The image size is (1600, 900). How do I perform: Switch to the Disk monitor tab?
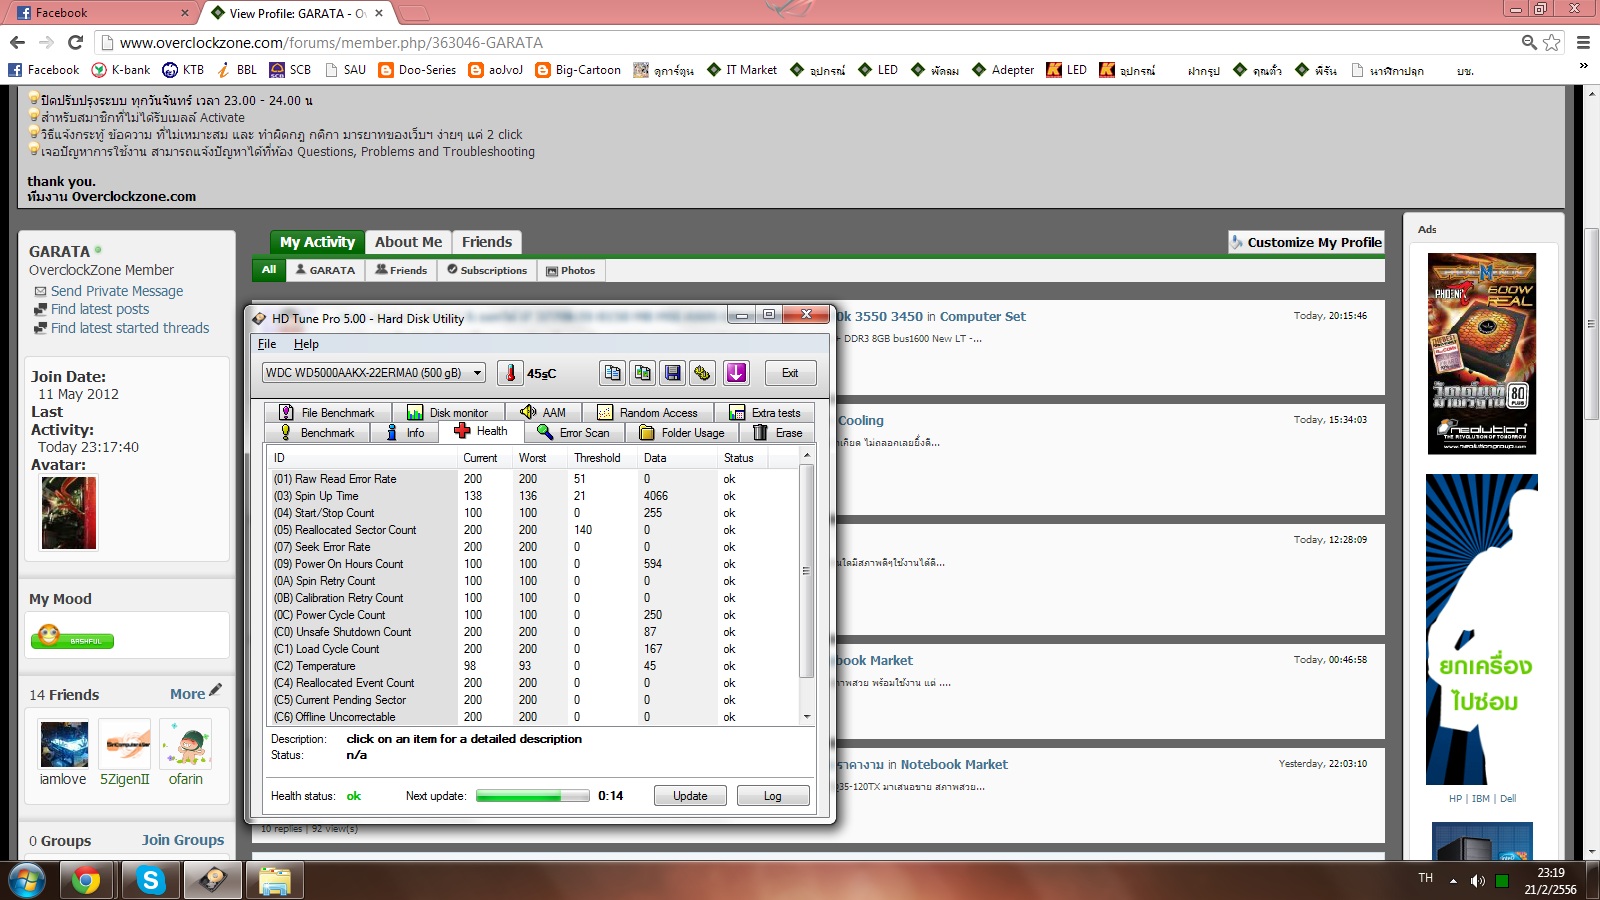pos(448,413)
